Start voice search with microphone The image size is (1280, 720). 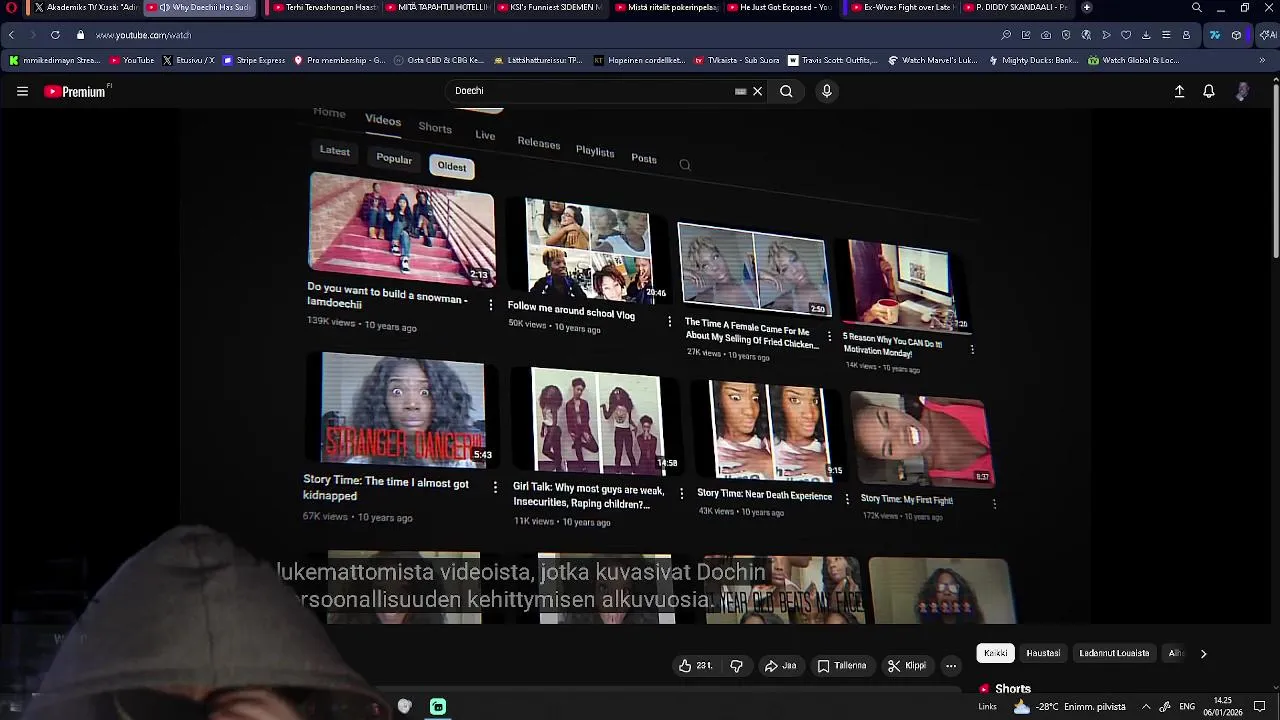pyautogui.click(x=826, y=91)
